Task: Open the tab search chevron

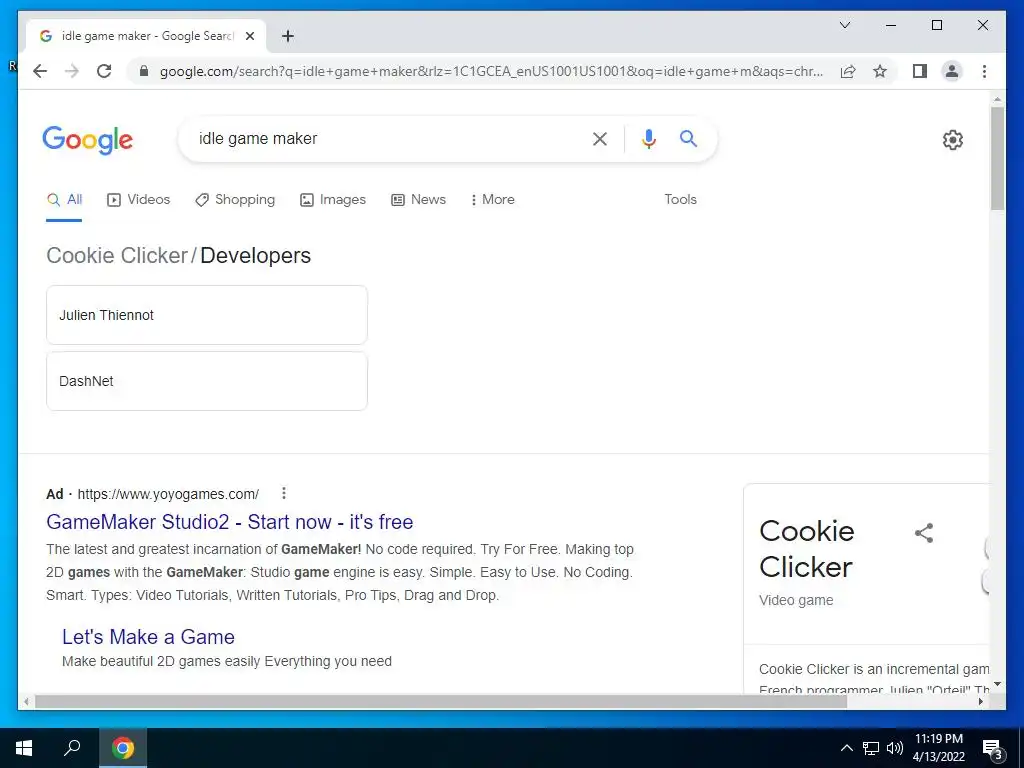Action: (844, 25)
